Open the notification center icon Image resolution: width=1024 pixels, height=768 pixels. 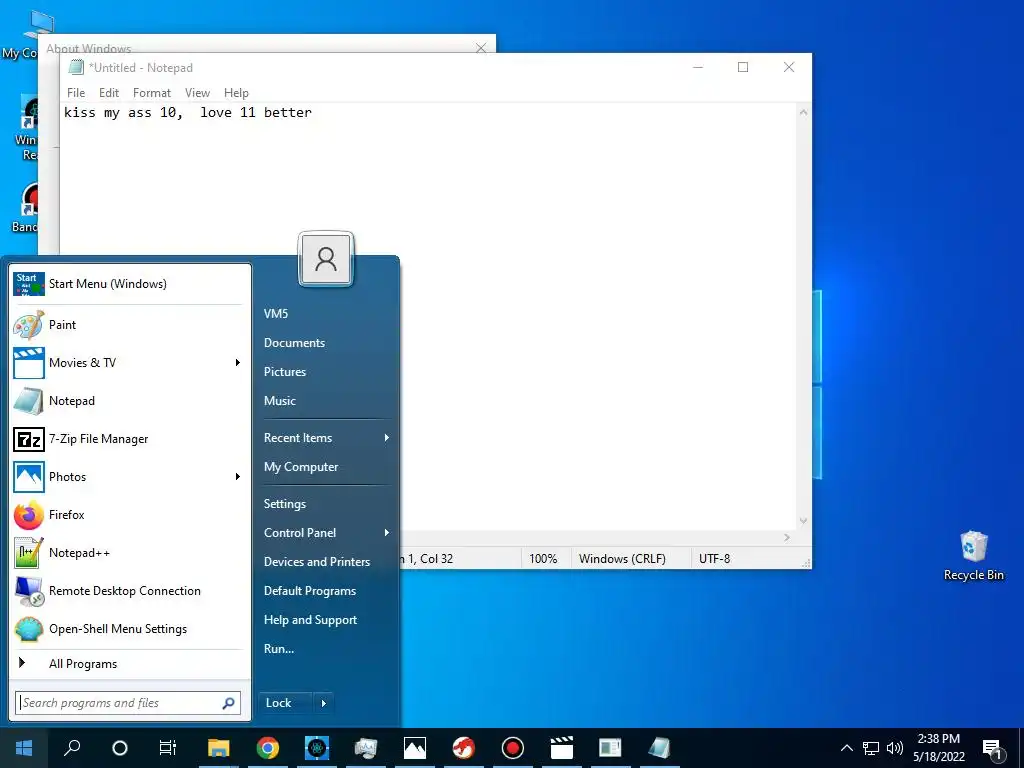click(x=993, y=749)
